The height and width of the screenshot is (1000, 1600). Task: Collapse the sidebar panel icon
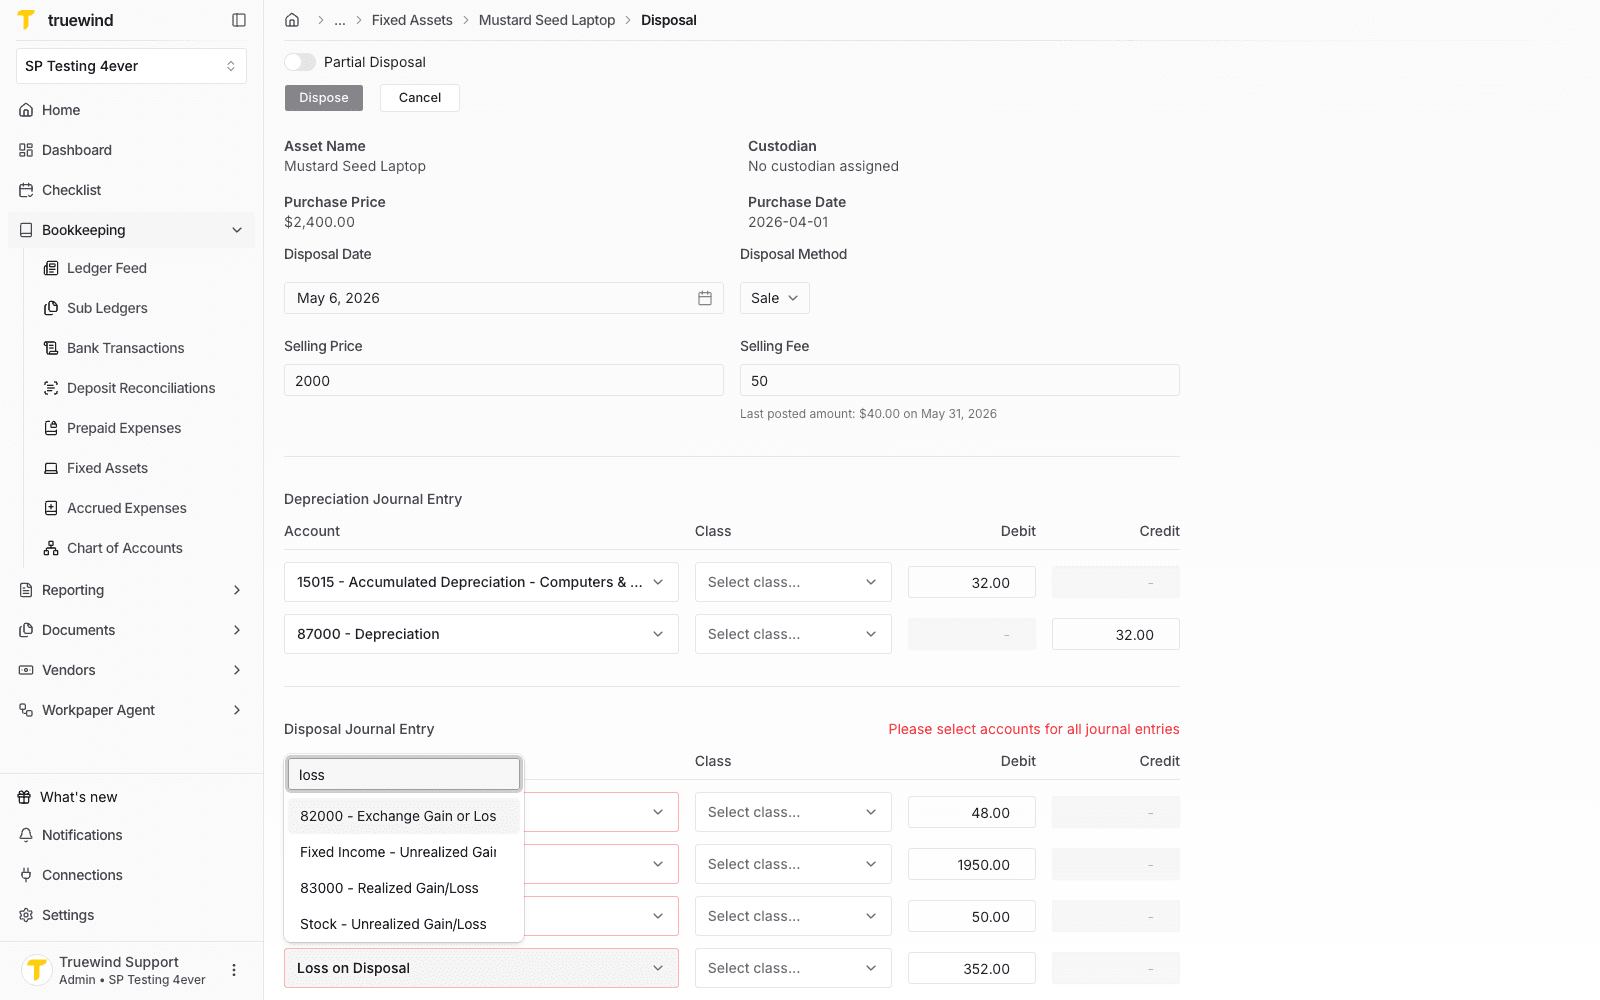tap(239, 20)
